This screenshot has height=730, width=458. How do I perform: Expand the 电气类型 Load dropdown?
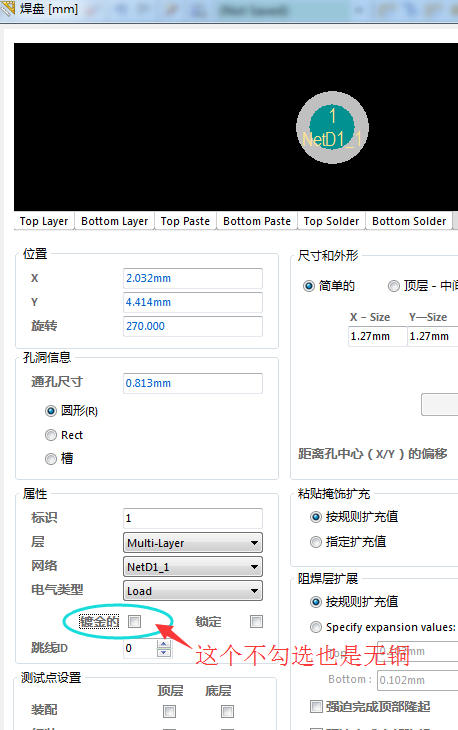tap(193, 591)
